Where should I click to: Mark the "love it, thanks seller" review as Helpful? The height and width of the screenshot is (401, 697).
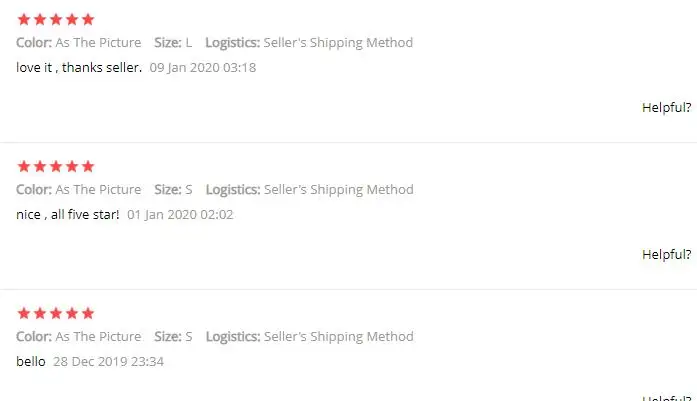pyautogui.click(x=666, y=108)
